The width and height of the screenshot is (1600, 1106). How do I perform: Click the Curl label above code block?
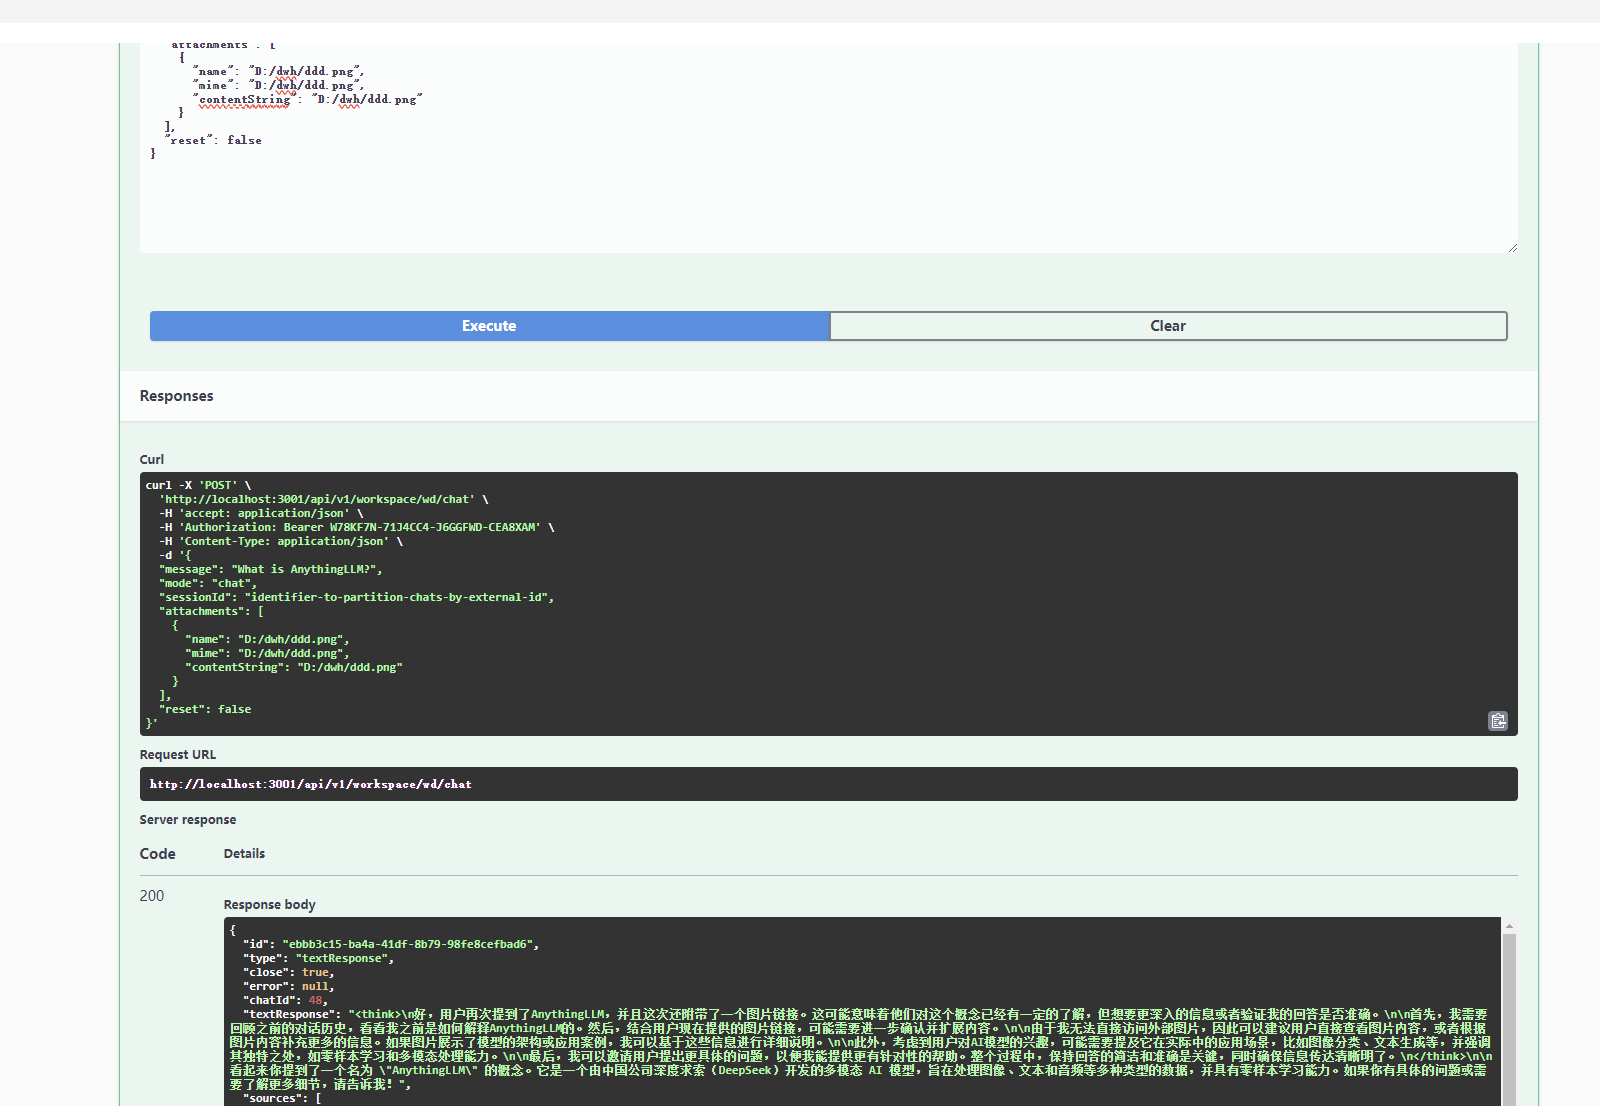tap(152, 459)
